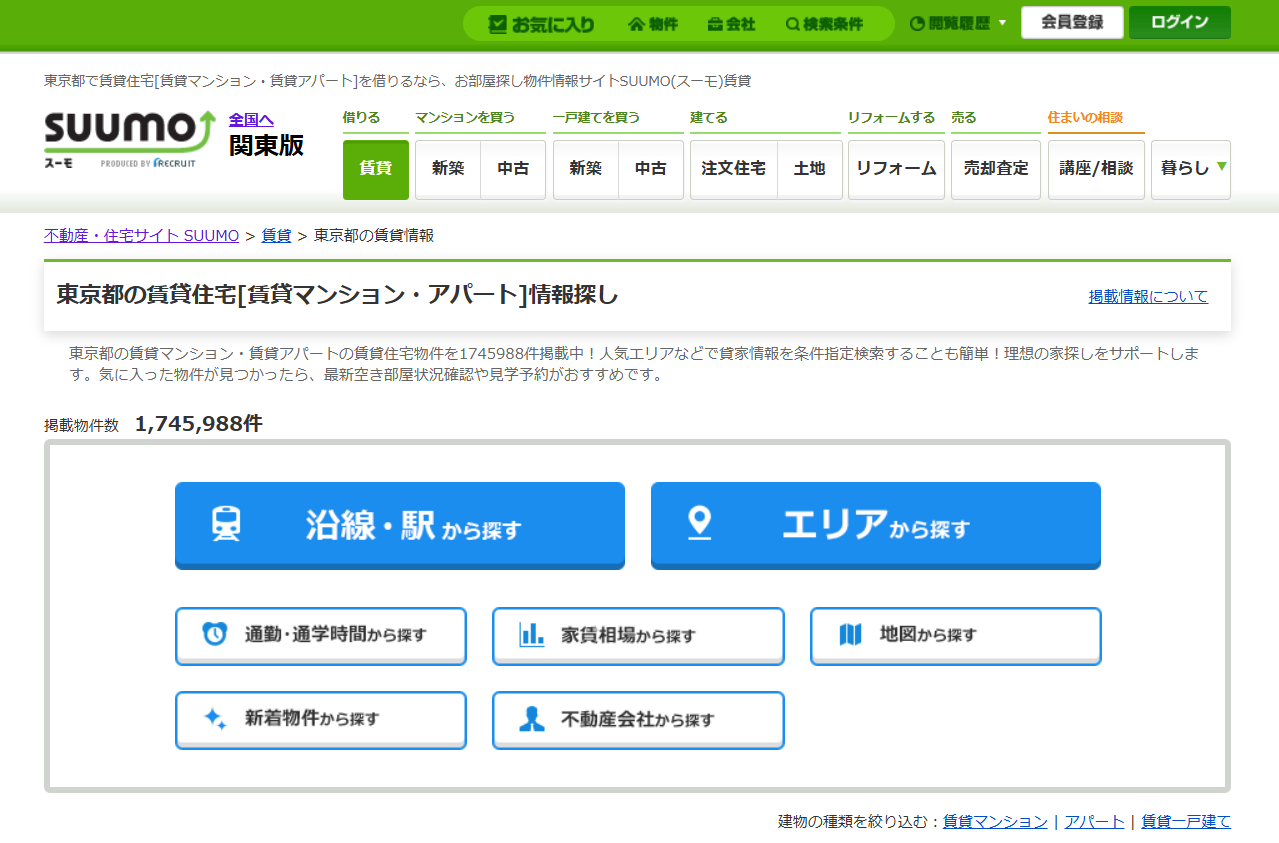Open the お気に入り favorites checkmark item
This screenshot has height=843, width=1279.
541,24
